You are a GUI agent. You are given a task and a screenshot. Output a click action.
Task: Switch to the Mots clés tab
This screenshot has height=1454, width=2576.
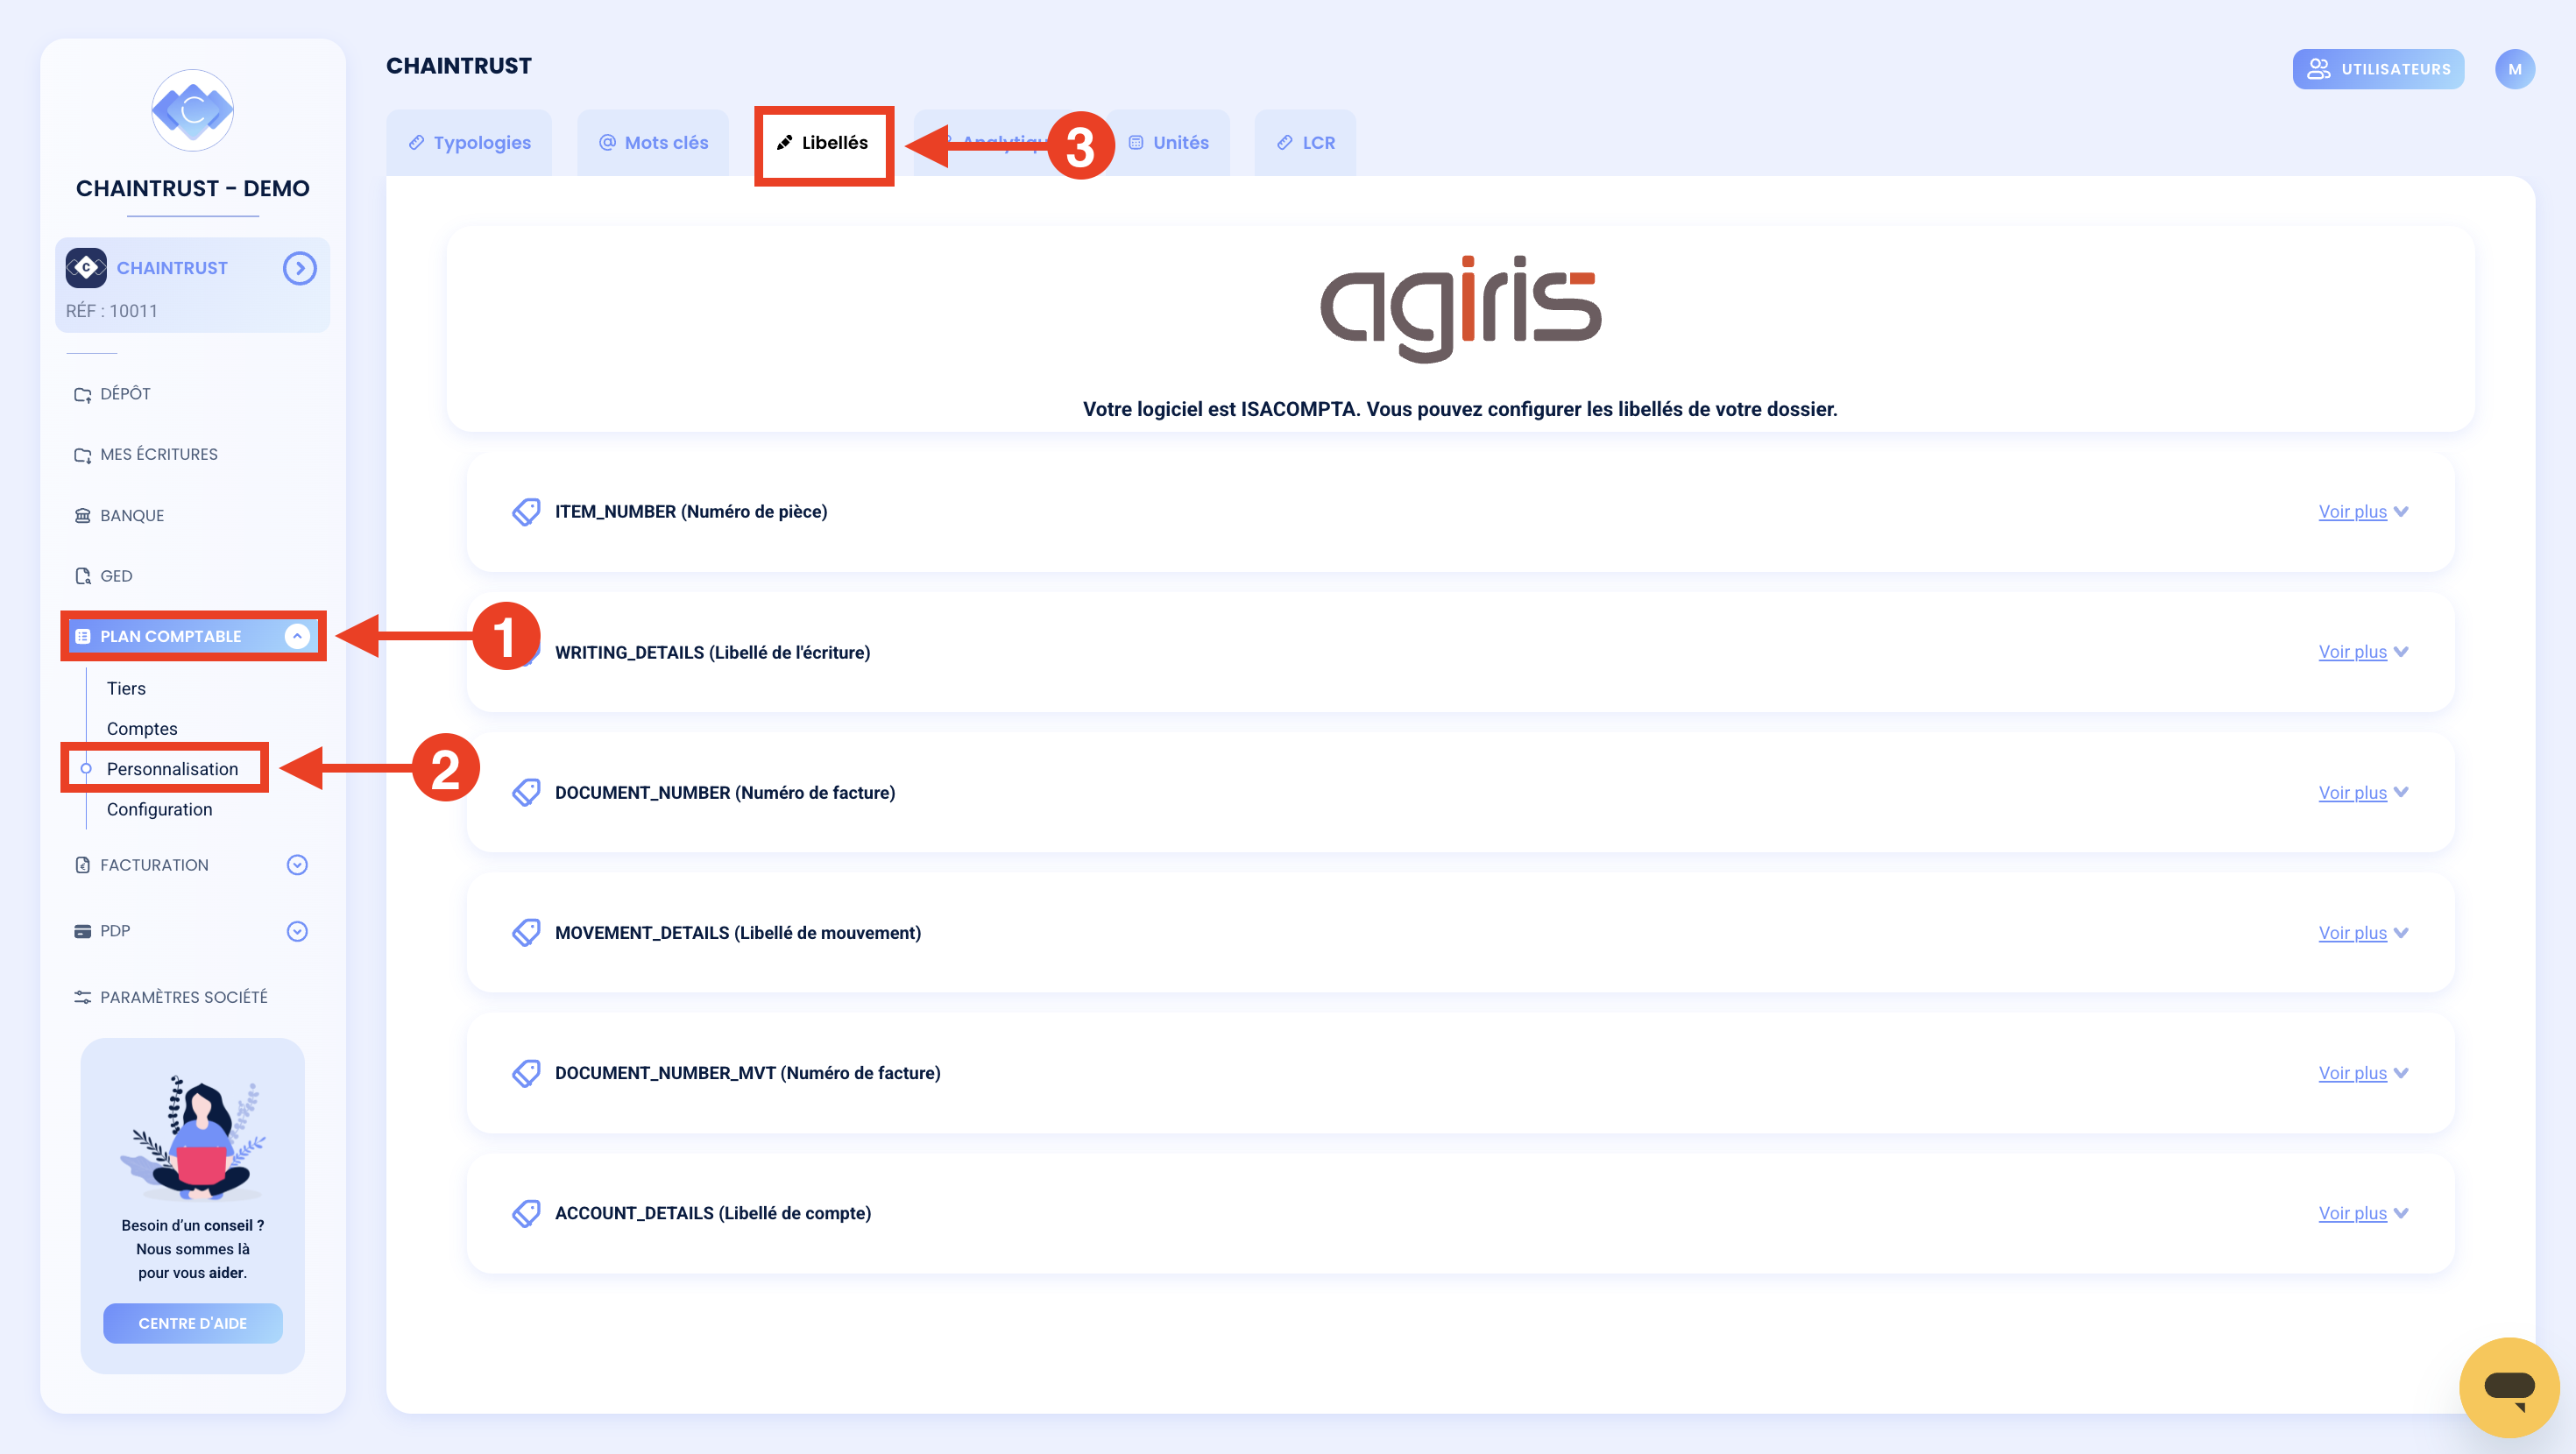click(x=653, y=143)
